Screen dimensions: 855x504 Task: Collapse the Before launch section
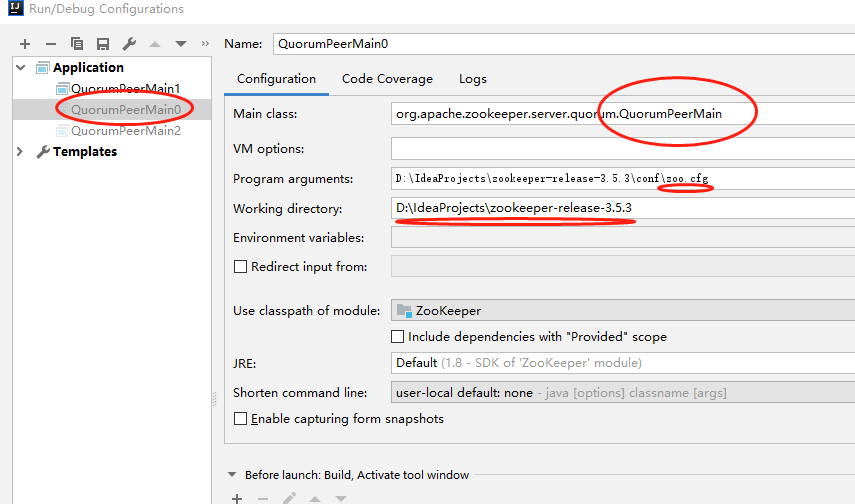click(x=232, y=475)
